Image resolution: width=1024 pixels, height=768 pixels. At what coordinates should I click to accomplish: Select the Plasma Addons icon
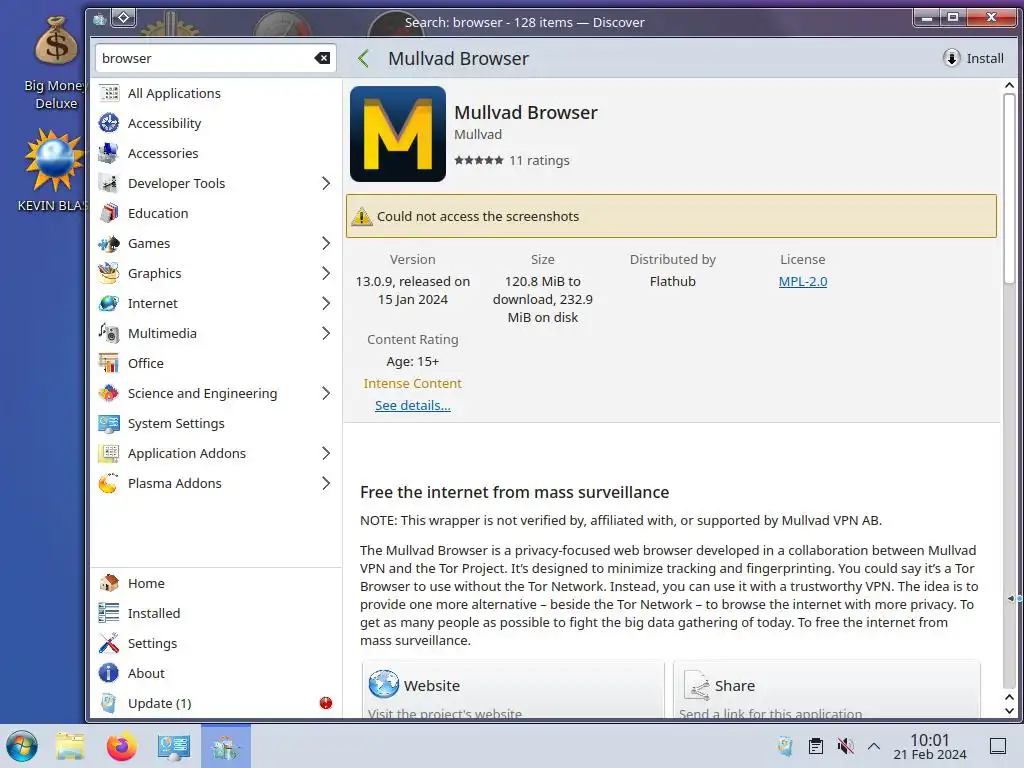coord(109,484)
